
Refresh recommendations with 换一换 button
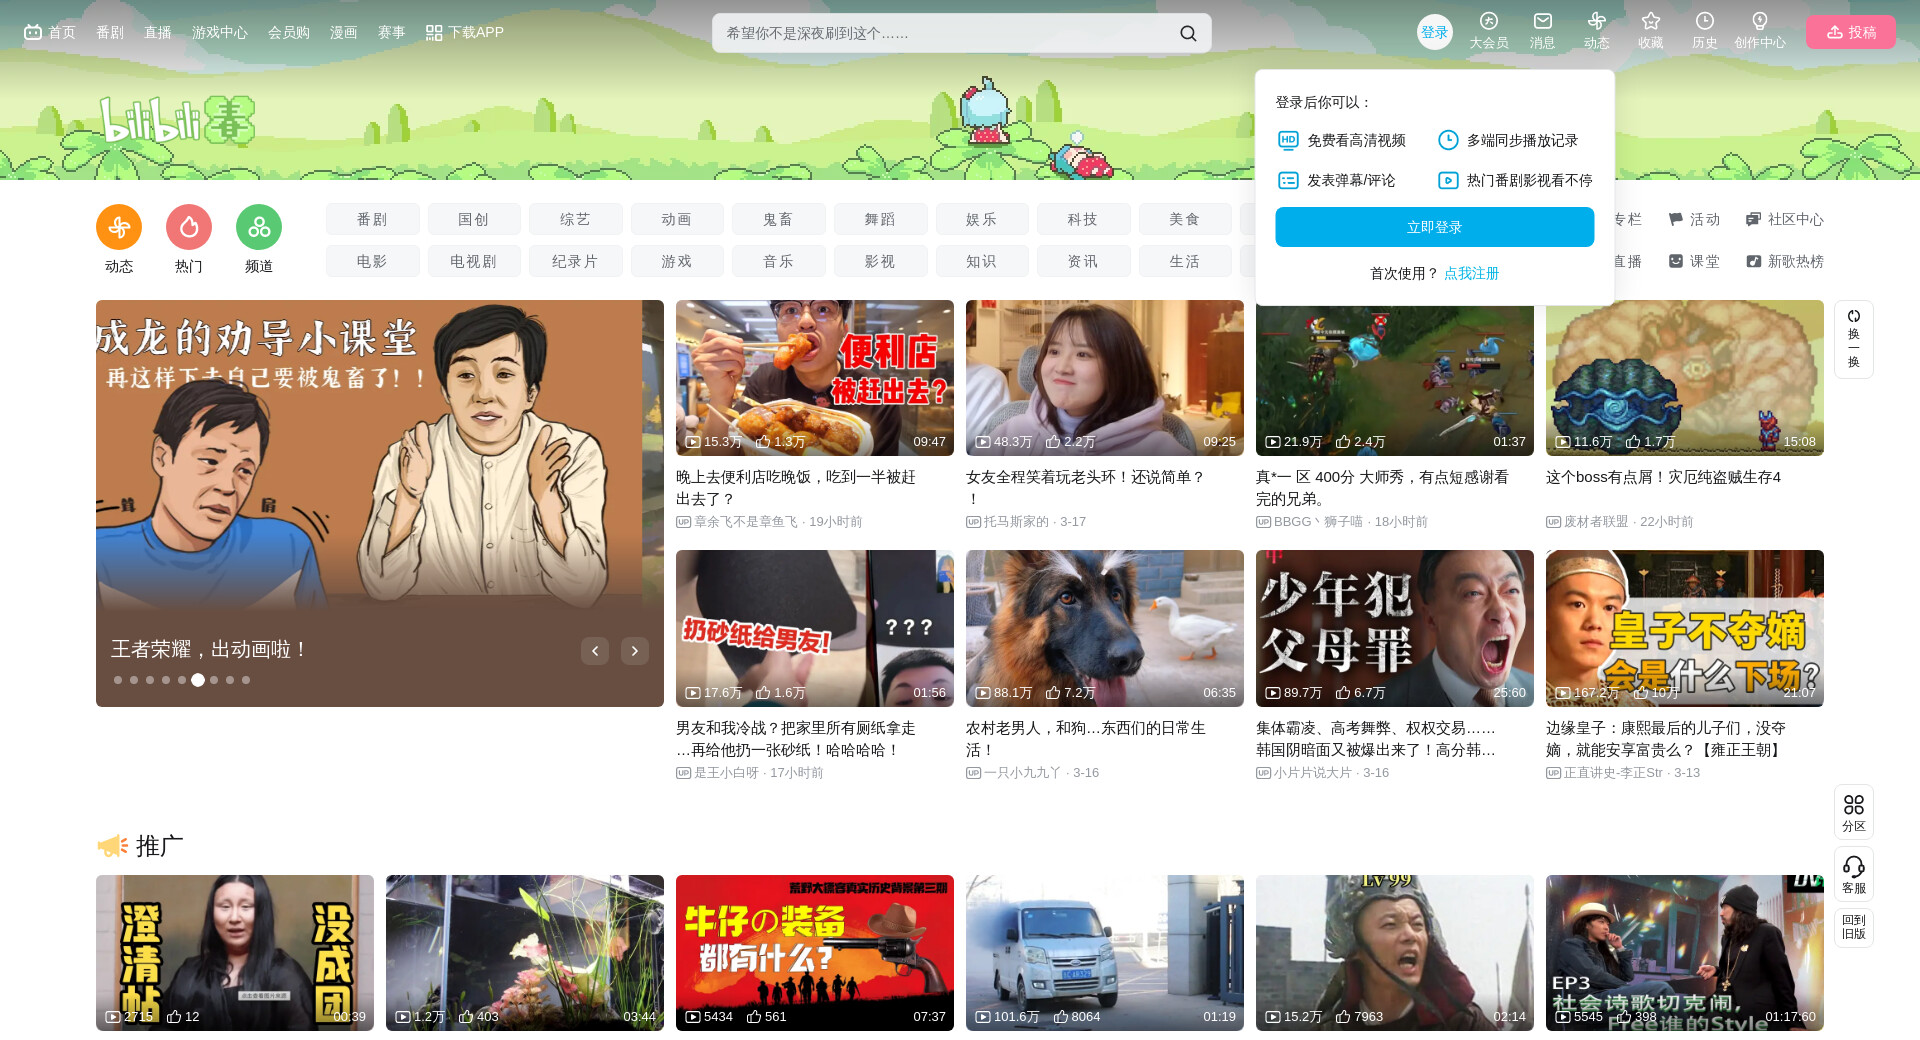[1853, 339]
